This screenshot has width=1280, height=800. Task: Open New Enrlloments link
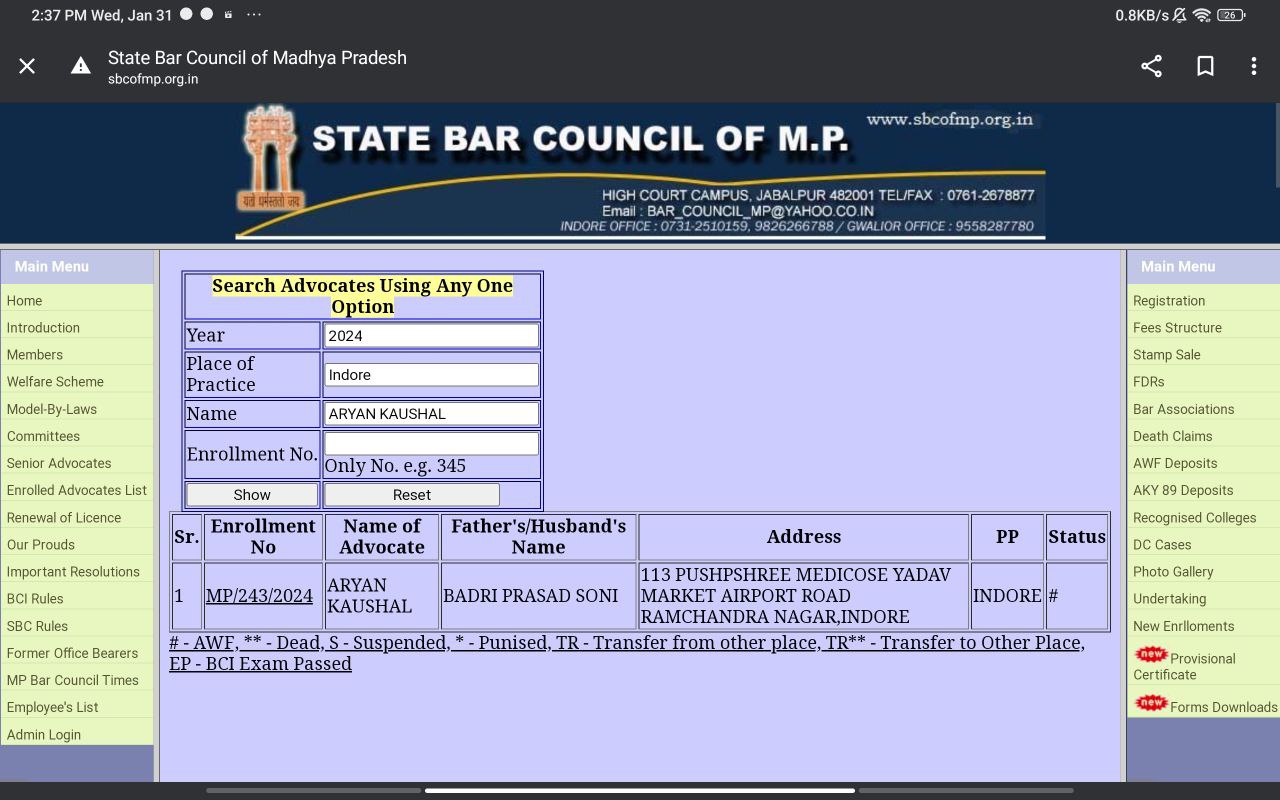coord(1183,626)
